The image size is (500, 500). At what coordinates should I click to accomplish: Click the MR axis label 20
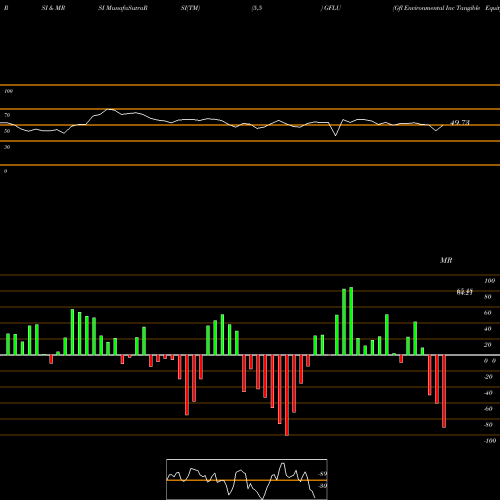coord(488,345)
